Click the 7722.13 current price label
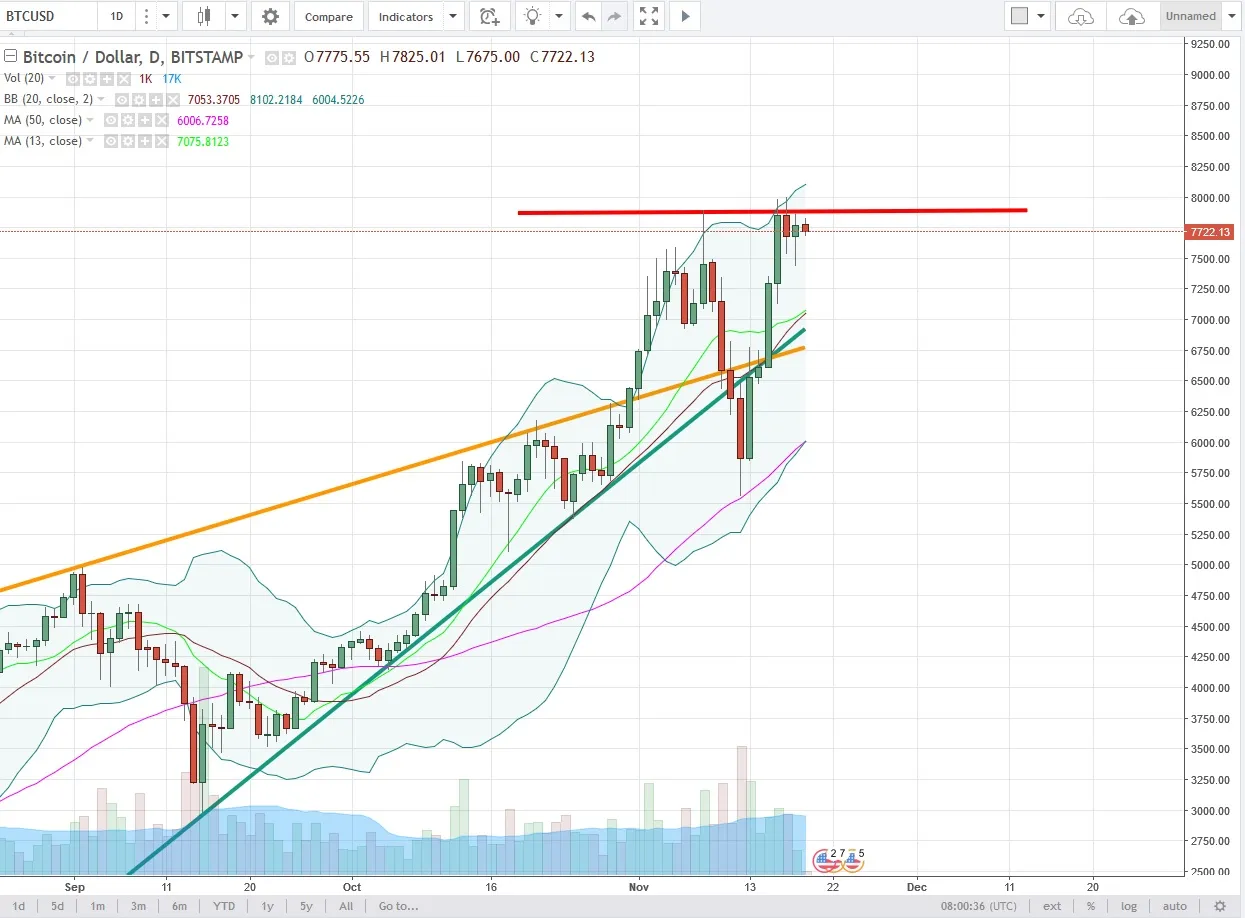The image size is (1245, 918). click(x=1209, y=232)
